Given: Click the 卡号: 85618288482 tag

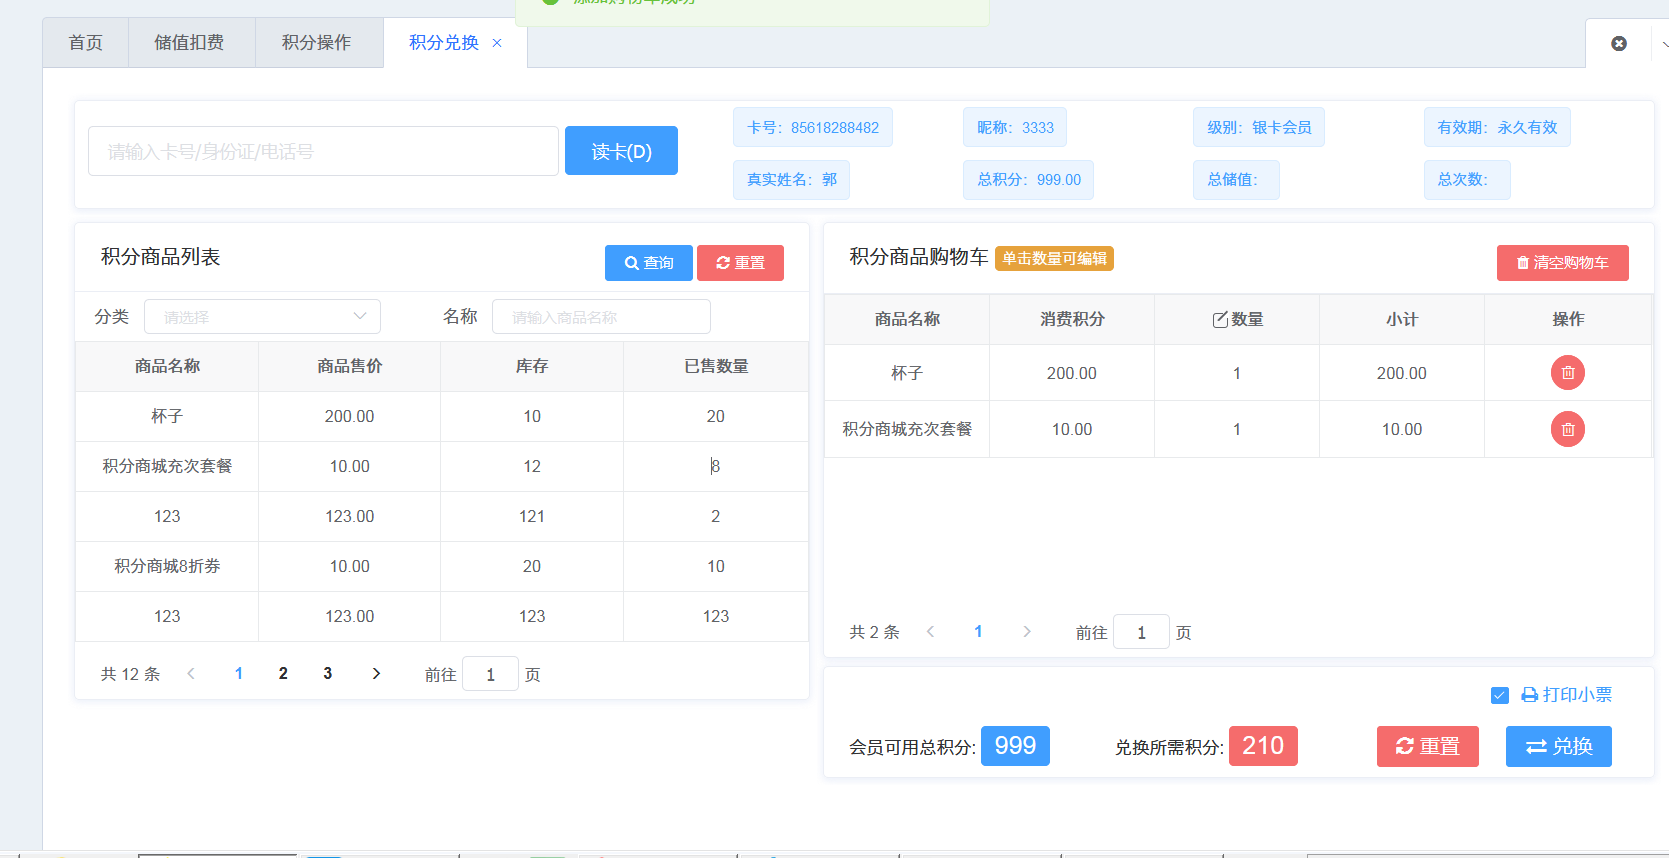Looking at the screenshot, I should [x=812, y=127].
